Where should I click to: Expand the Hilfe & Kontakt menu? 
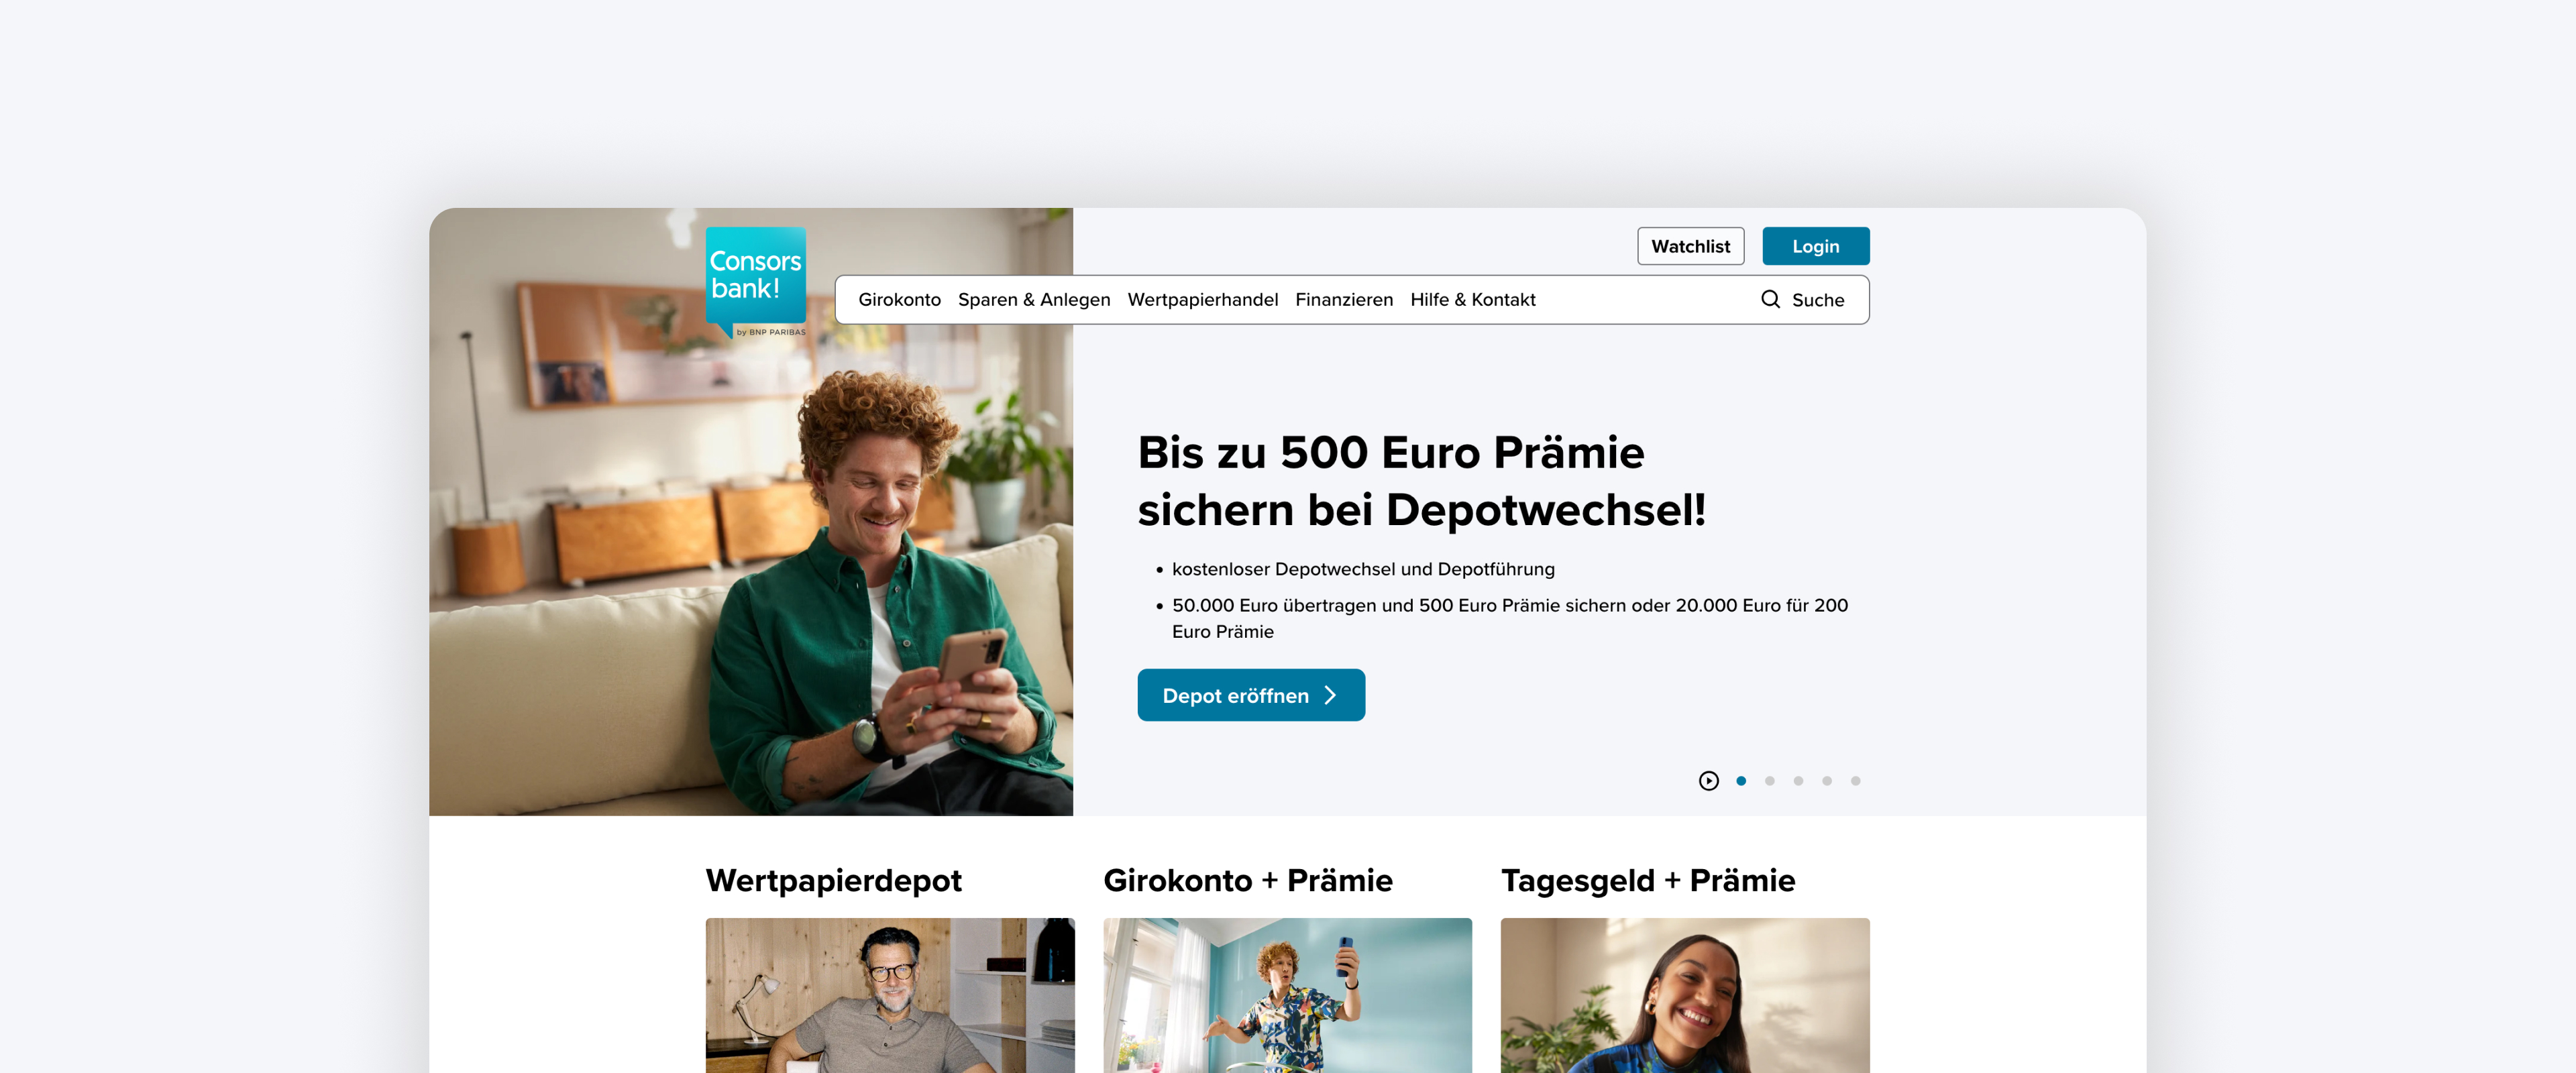click(1473, 299)
